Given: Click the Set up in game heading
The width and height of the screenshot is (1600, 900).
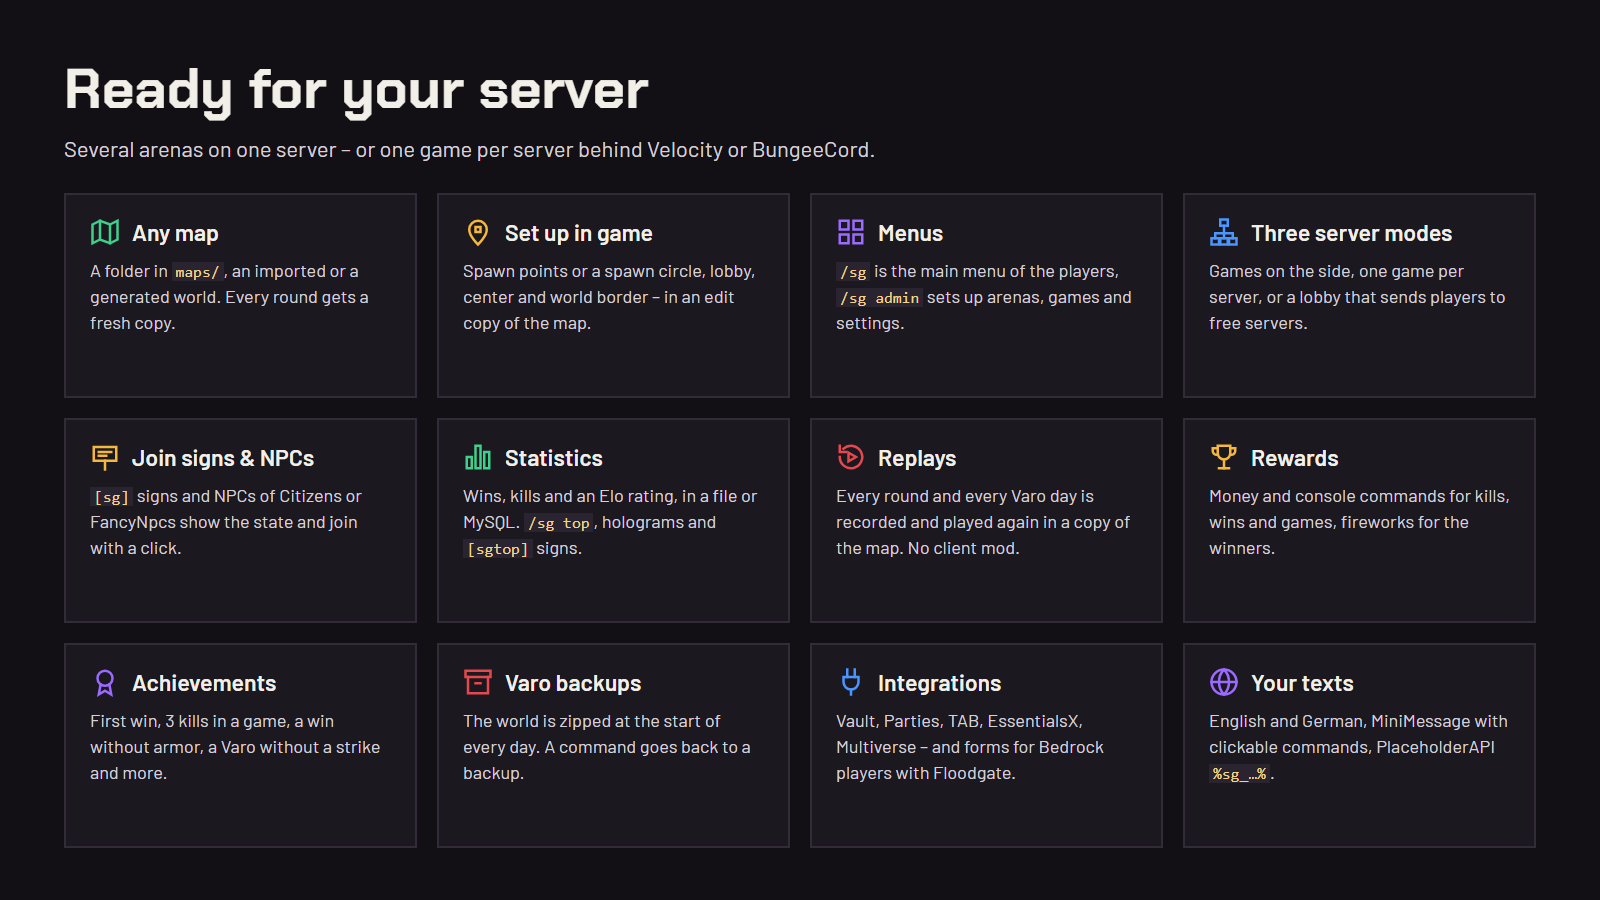Looking at the screenshot, I should tap(578, 233).
